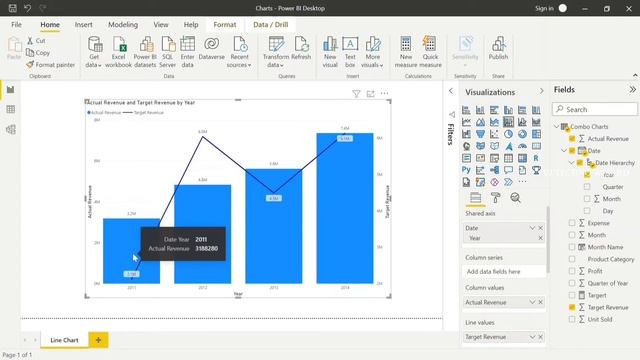Viewport: 640px width, 360px height.
Task: Click the SQL Server button
Action: 167,52
